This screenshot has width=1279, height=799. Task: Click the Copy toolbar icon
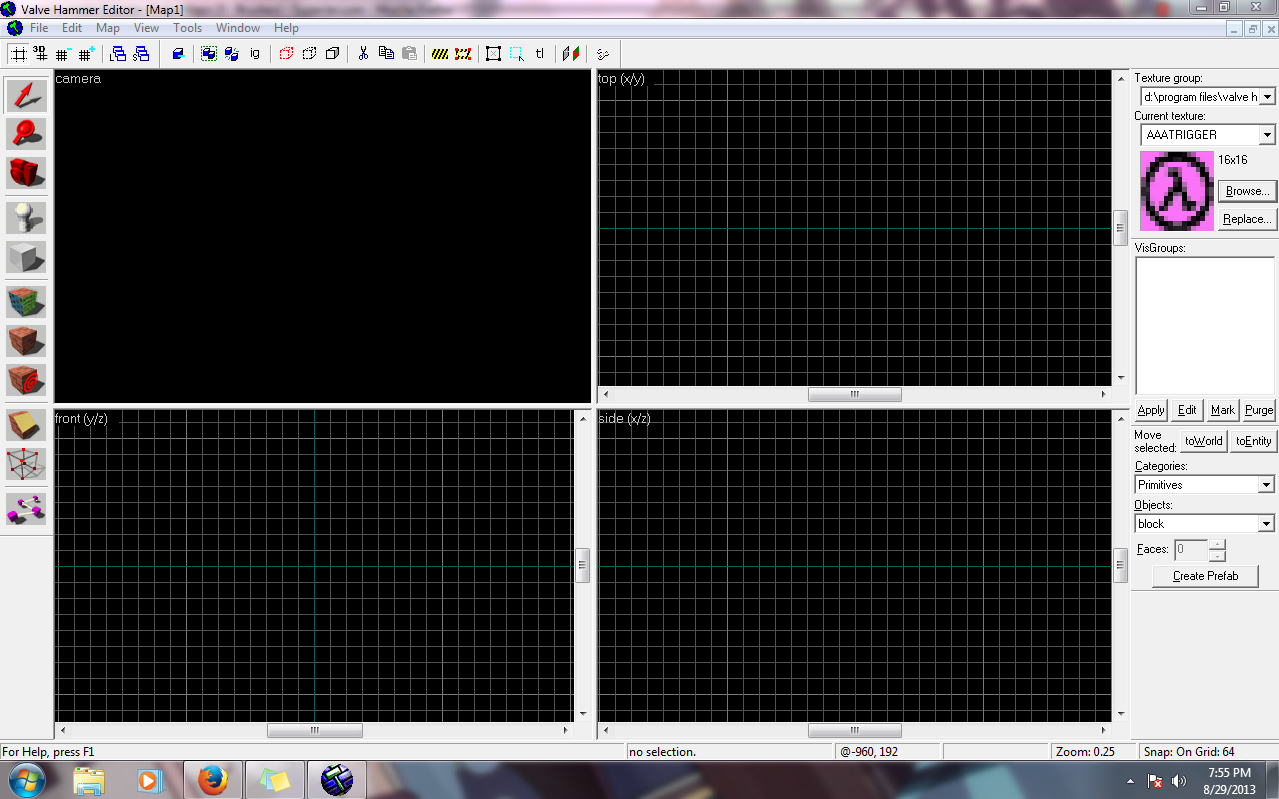(386, 54)
